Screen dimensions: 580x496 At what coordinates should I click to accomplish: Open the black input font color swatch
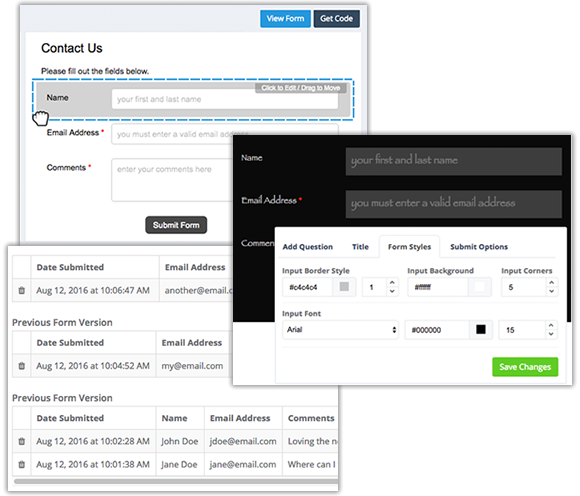coord(480,330)
